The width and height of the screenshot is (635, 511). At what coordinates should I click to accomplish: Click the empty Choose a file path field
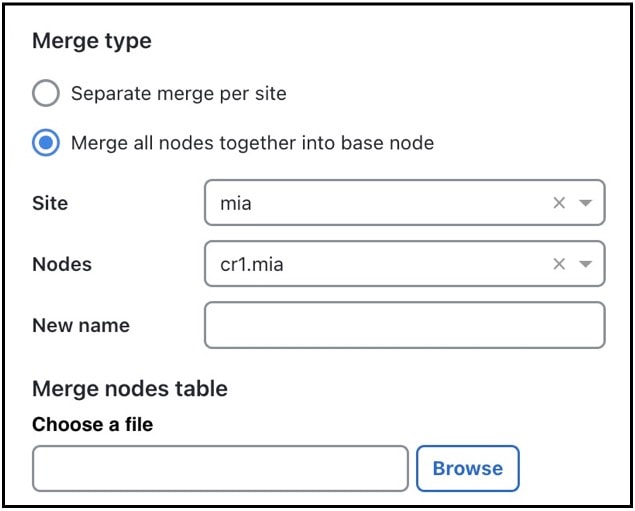pos(220,468)
